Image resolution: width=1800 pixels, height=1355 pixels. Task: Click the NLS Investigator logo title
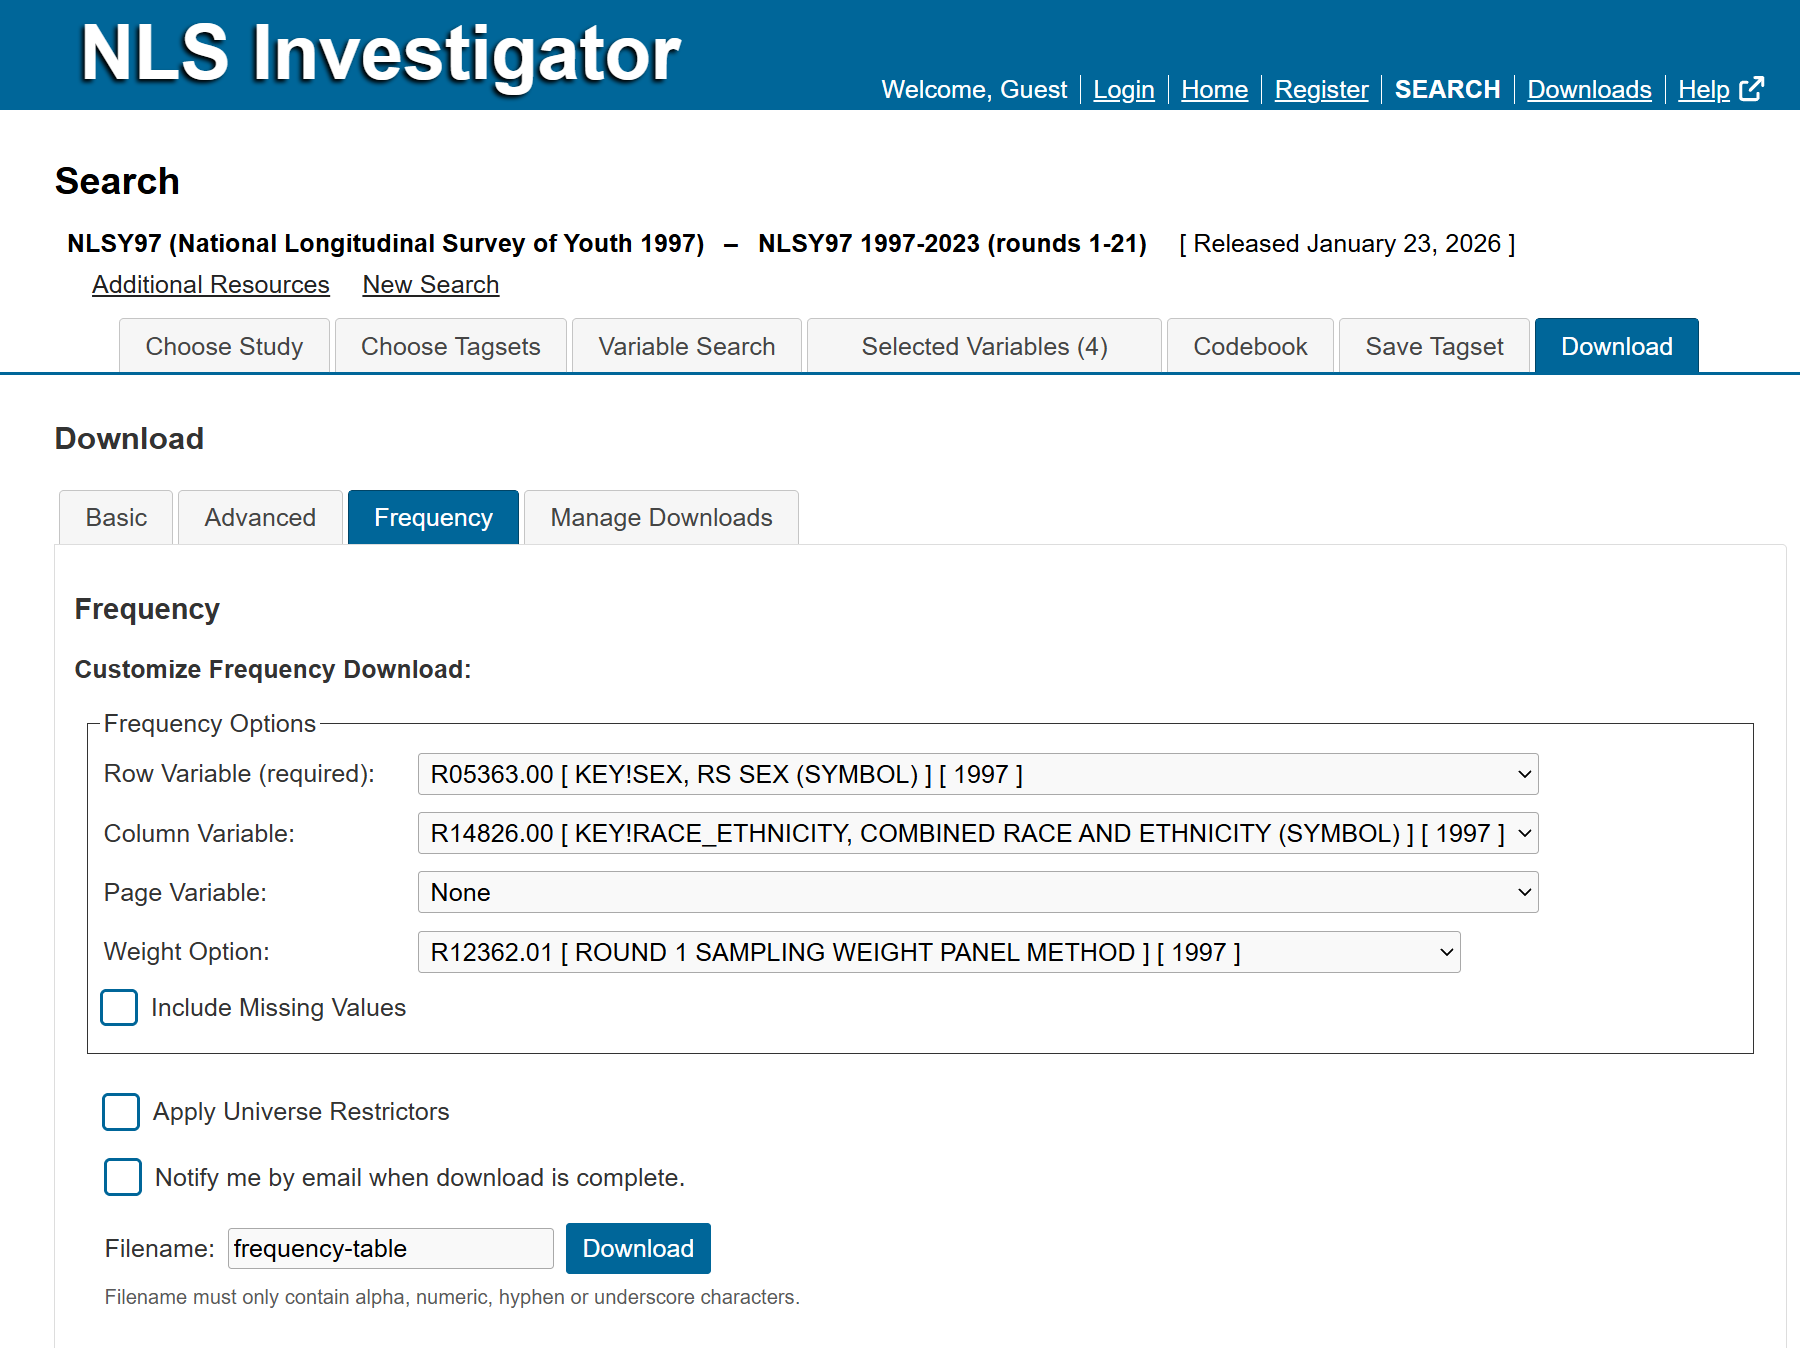pyautogui.click(x=380, y=53)
